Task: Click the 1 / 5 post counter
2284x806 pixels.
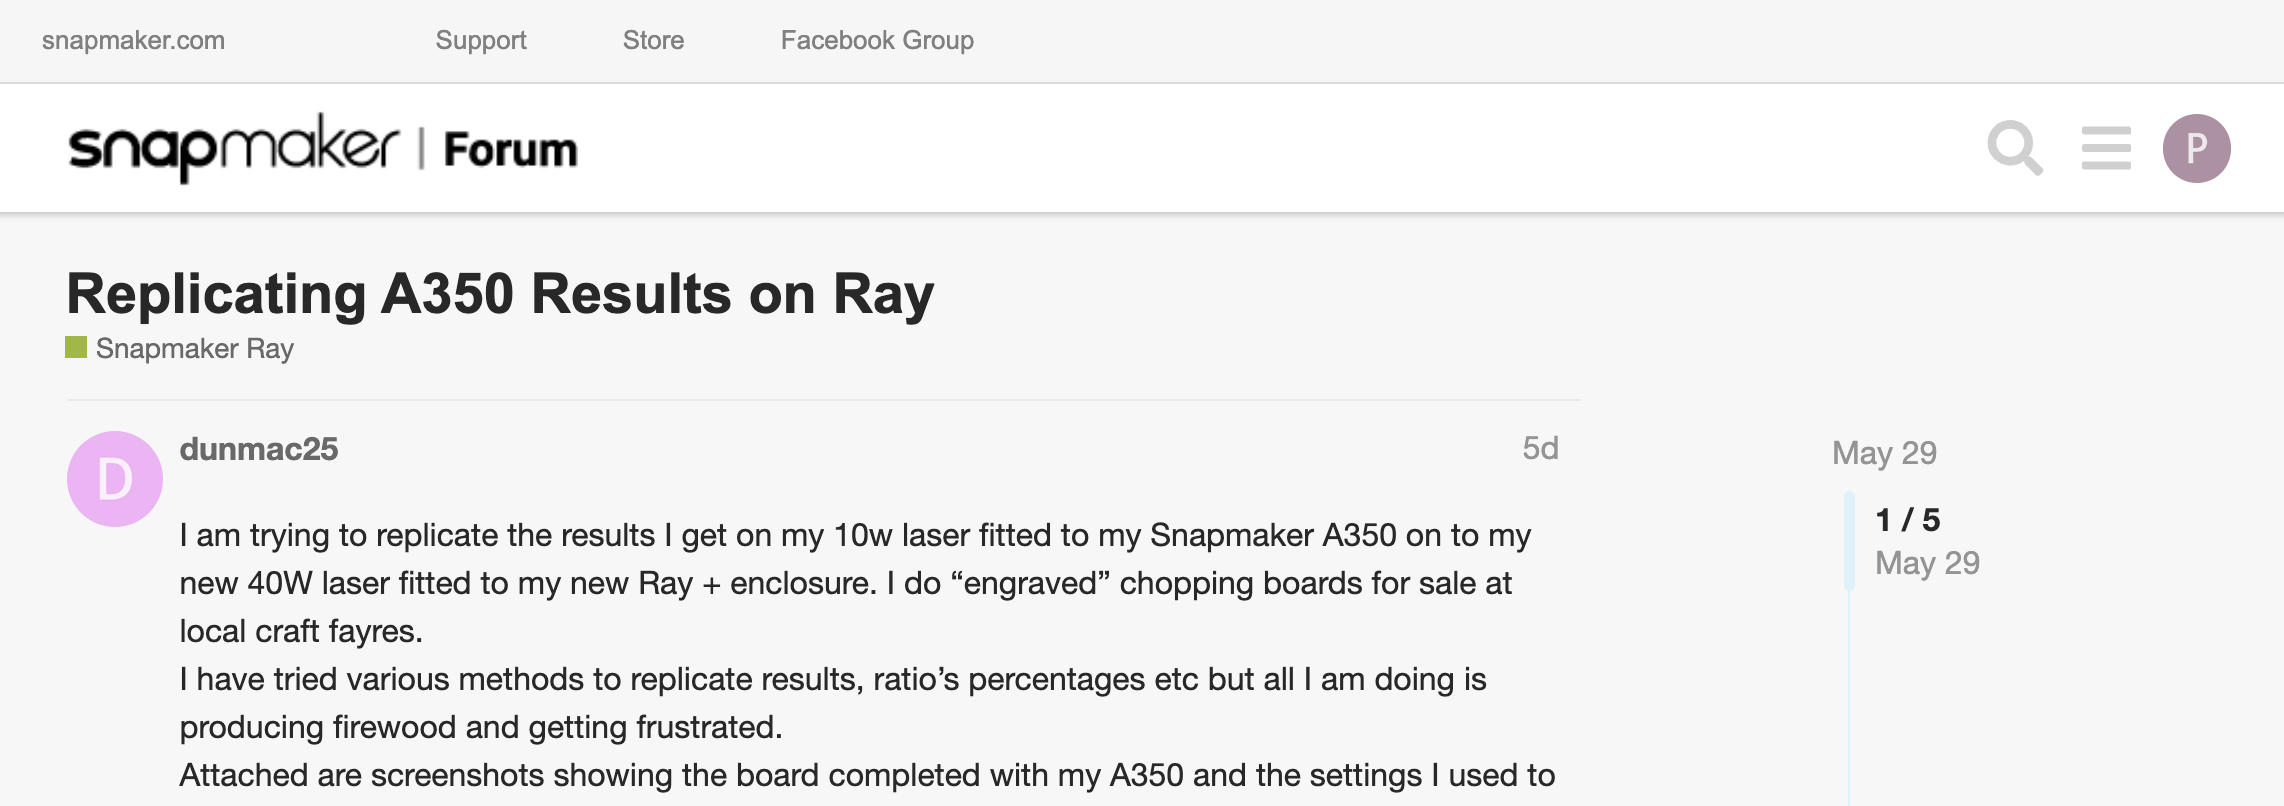Action: point(1908,520)
